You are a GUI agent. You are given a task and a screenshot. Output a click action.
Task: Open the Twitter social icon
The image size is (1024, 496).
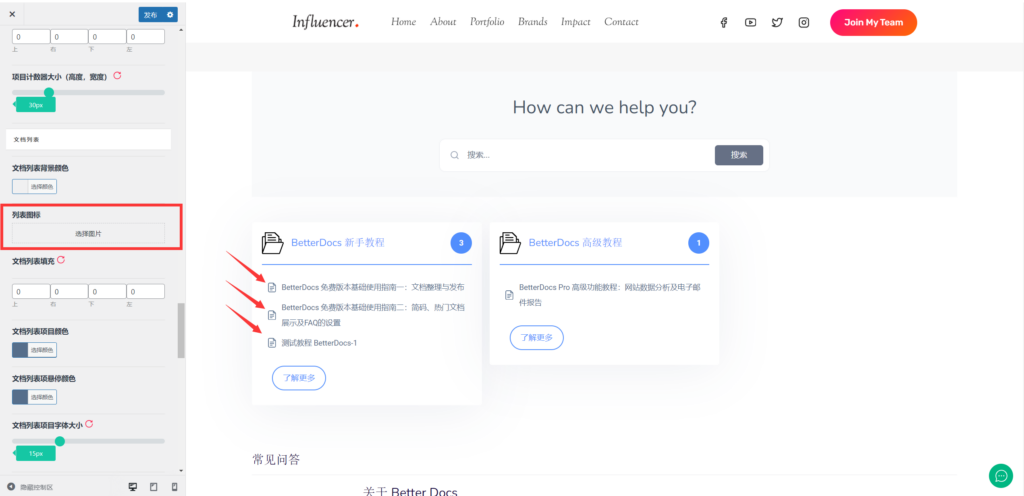pos(777,22)
